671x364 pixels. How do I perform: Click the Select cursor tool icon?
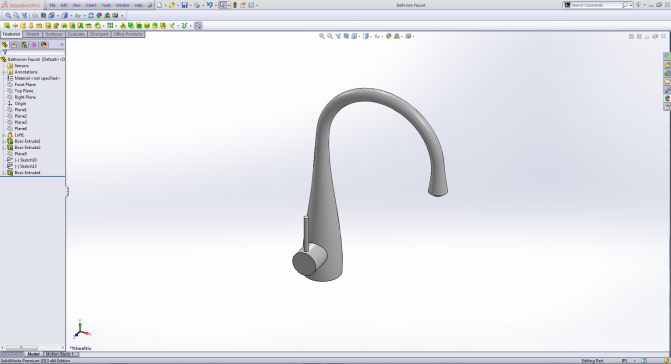222,5
